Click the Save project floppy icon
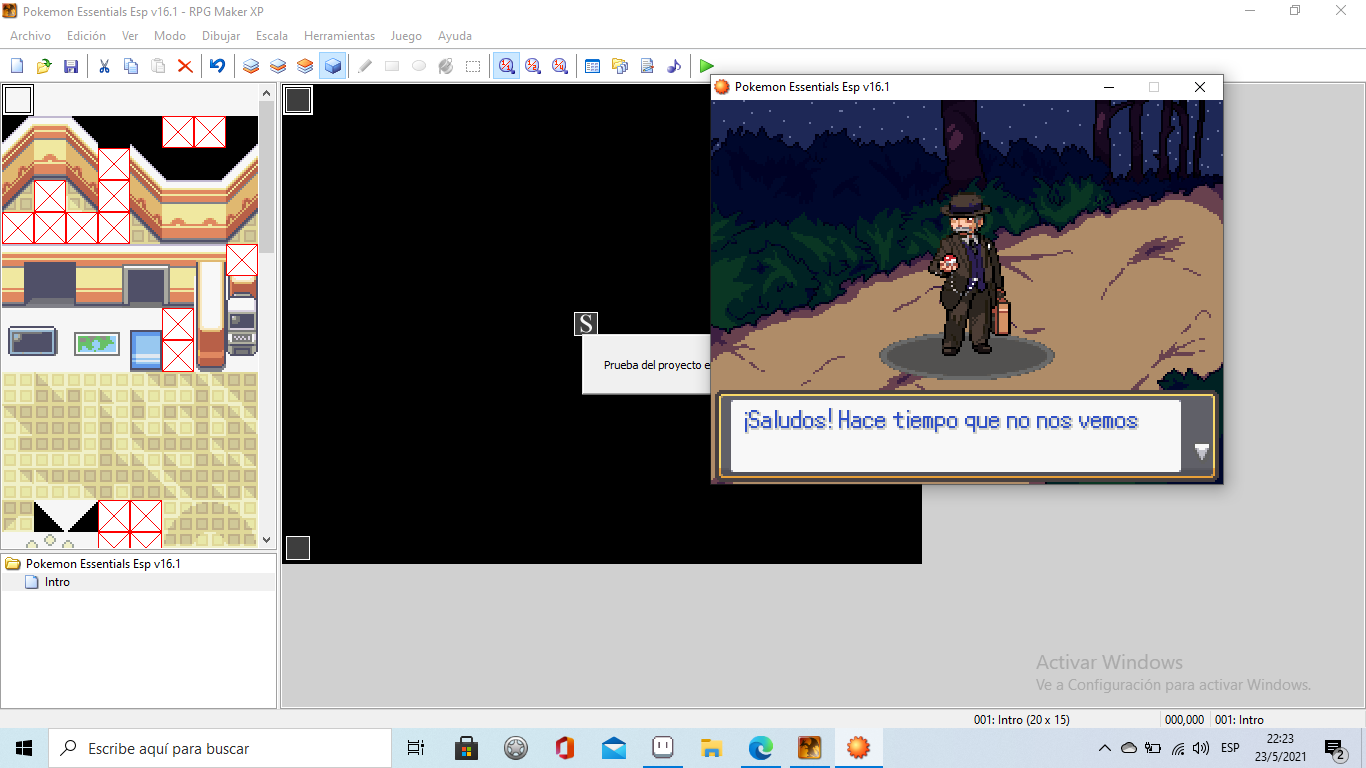1366x768 pixels. click(x=71, y=66)
